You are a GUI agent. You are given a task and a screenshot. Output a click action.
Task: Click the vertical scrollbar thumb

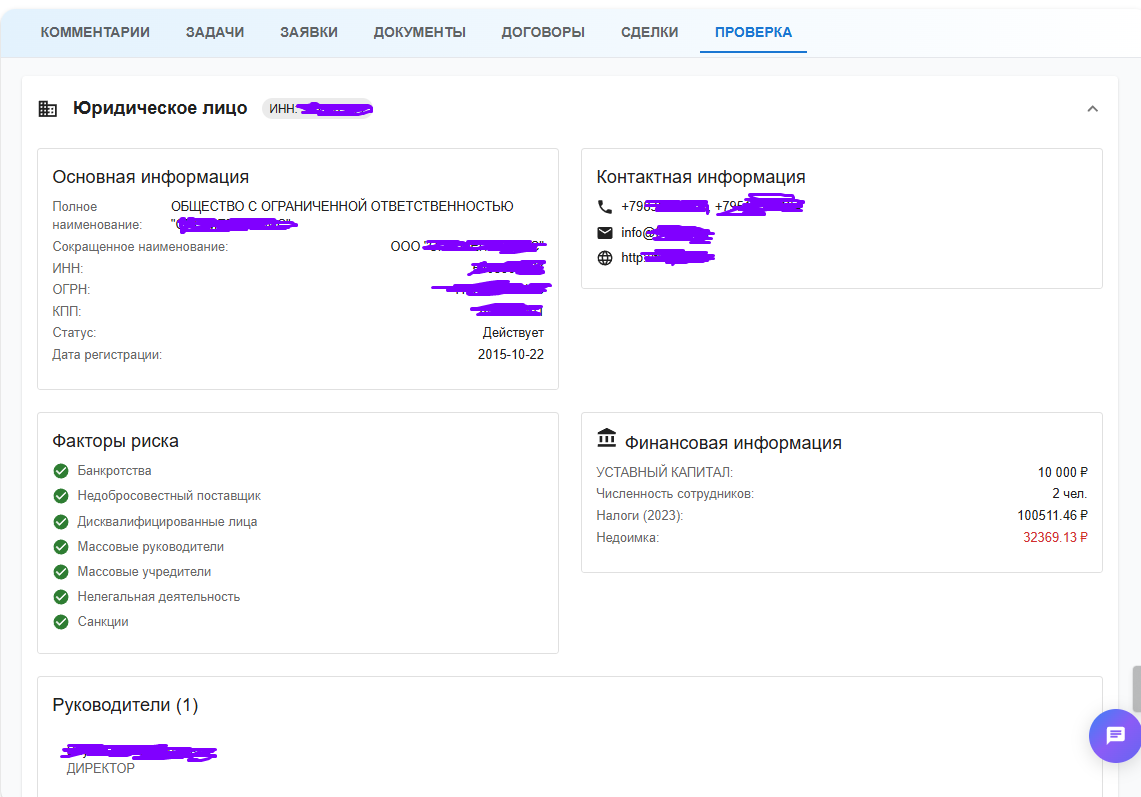tap(1135, 688)
